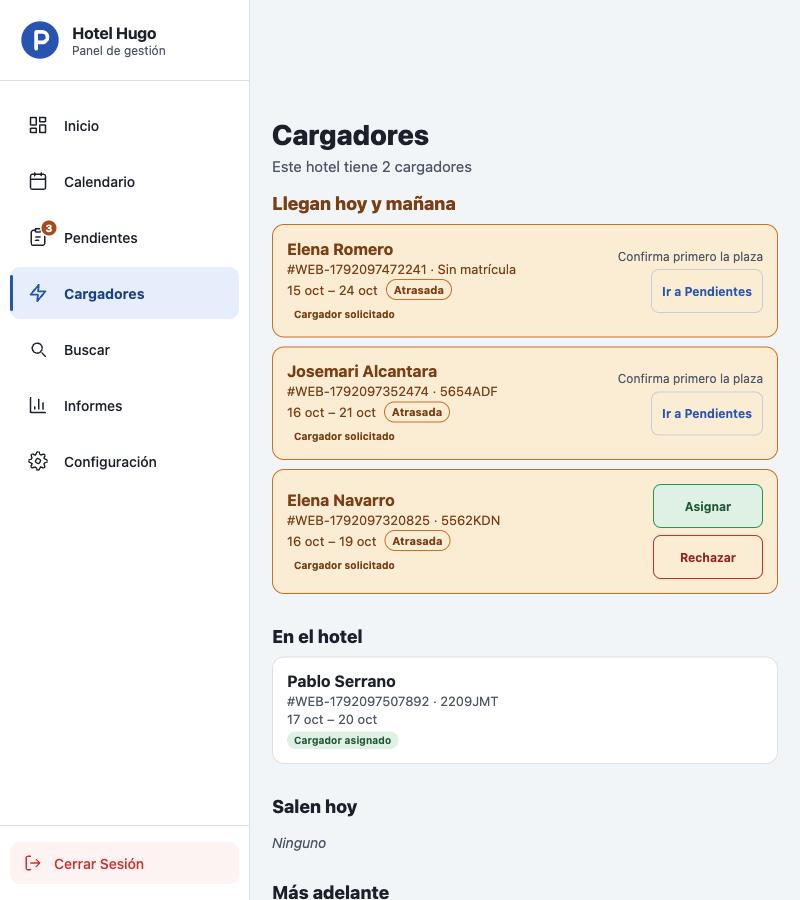The height and width of the screenshot is (900, 800).
Task: Click the Pablo Serrano name
Action: click(x=341, y=681)
